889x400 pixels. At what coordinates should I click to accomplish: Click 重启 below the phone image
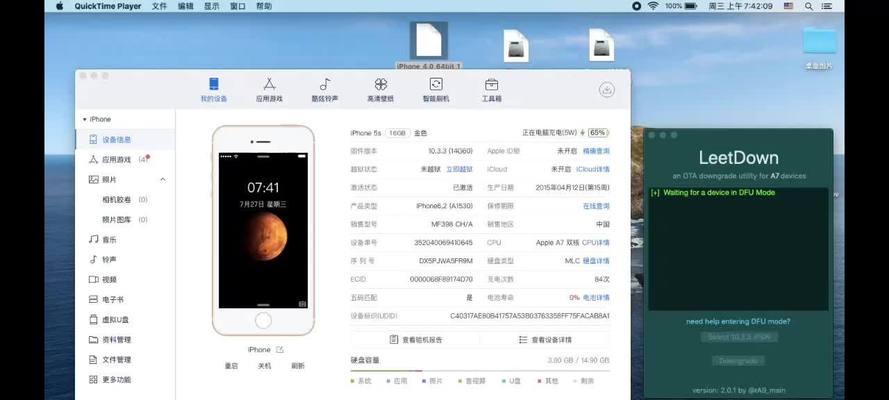pyautogui.click(x=231, y=366)
